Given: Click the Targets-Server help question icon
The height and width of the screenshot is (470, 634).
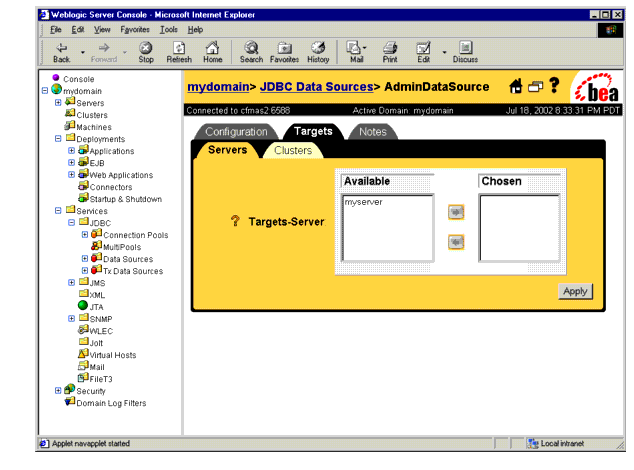Looking at the screenshot, I should (235, 221).
